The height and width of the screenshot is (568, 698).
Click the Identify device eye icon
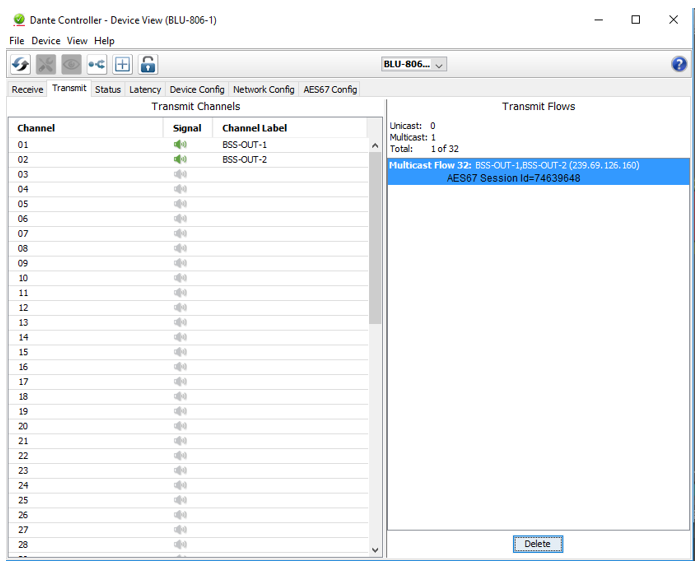coord(71,65)
